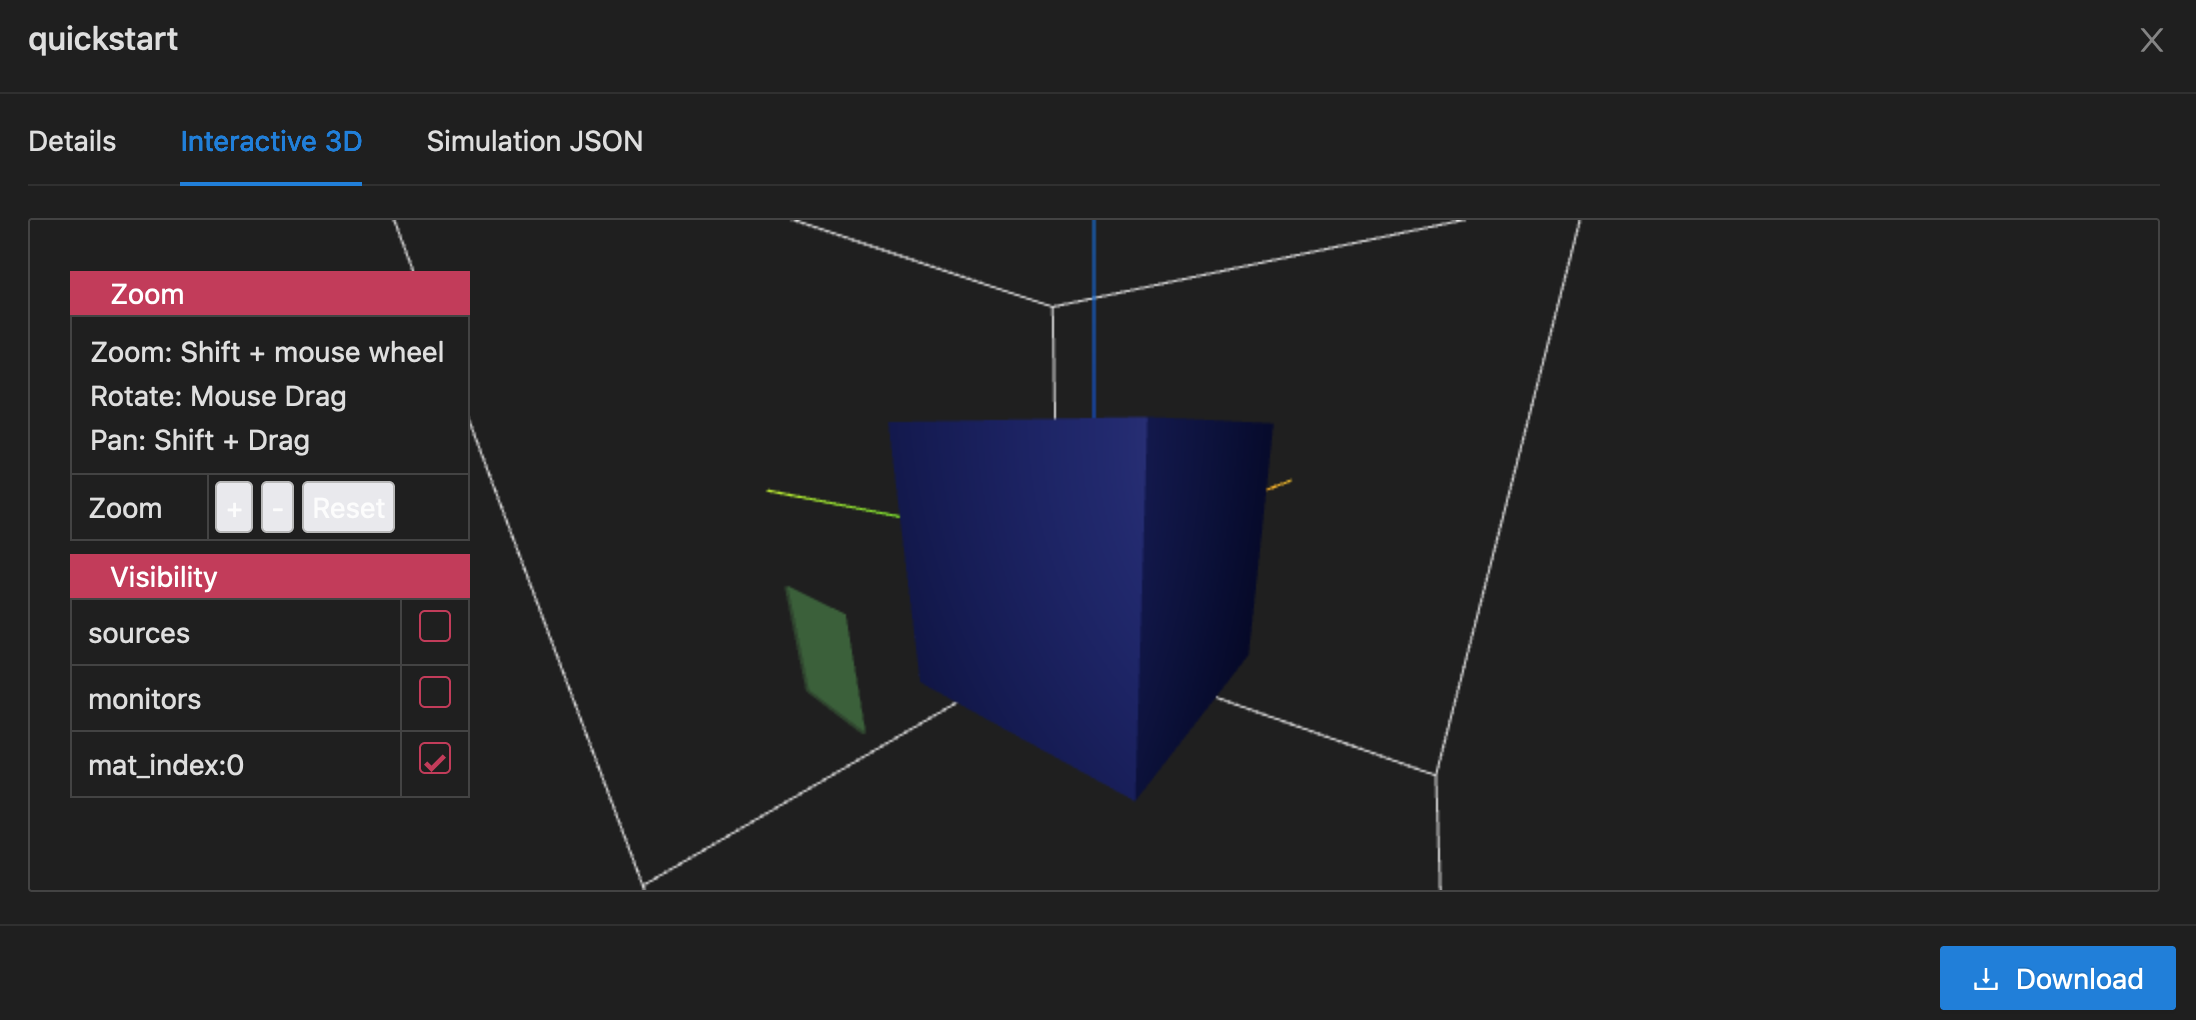Screen dimensions: 2196x1020
Task: Uncheck the mat_index:0 visibility checkbox
Action: click(x=434, y=760)
